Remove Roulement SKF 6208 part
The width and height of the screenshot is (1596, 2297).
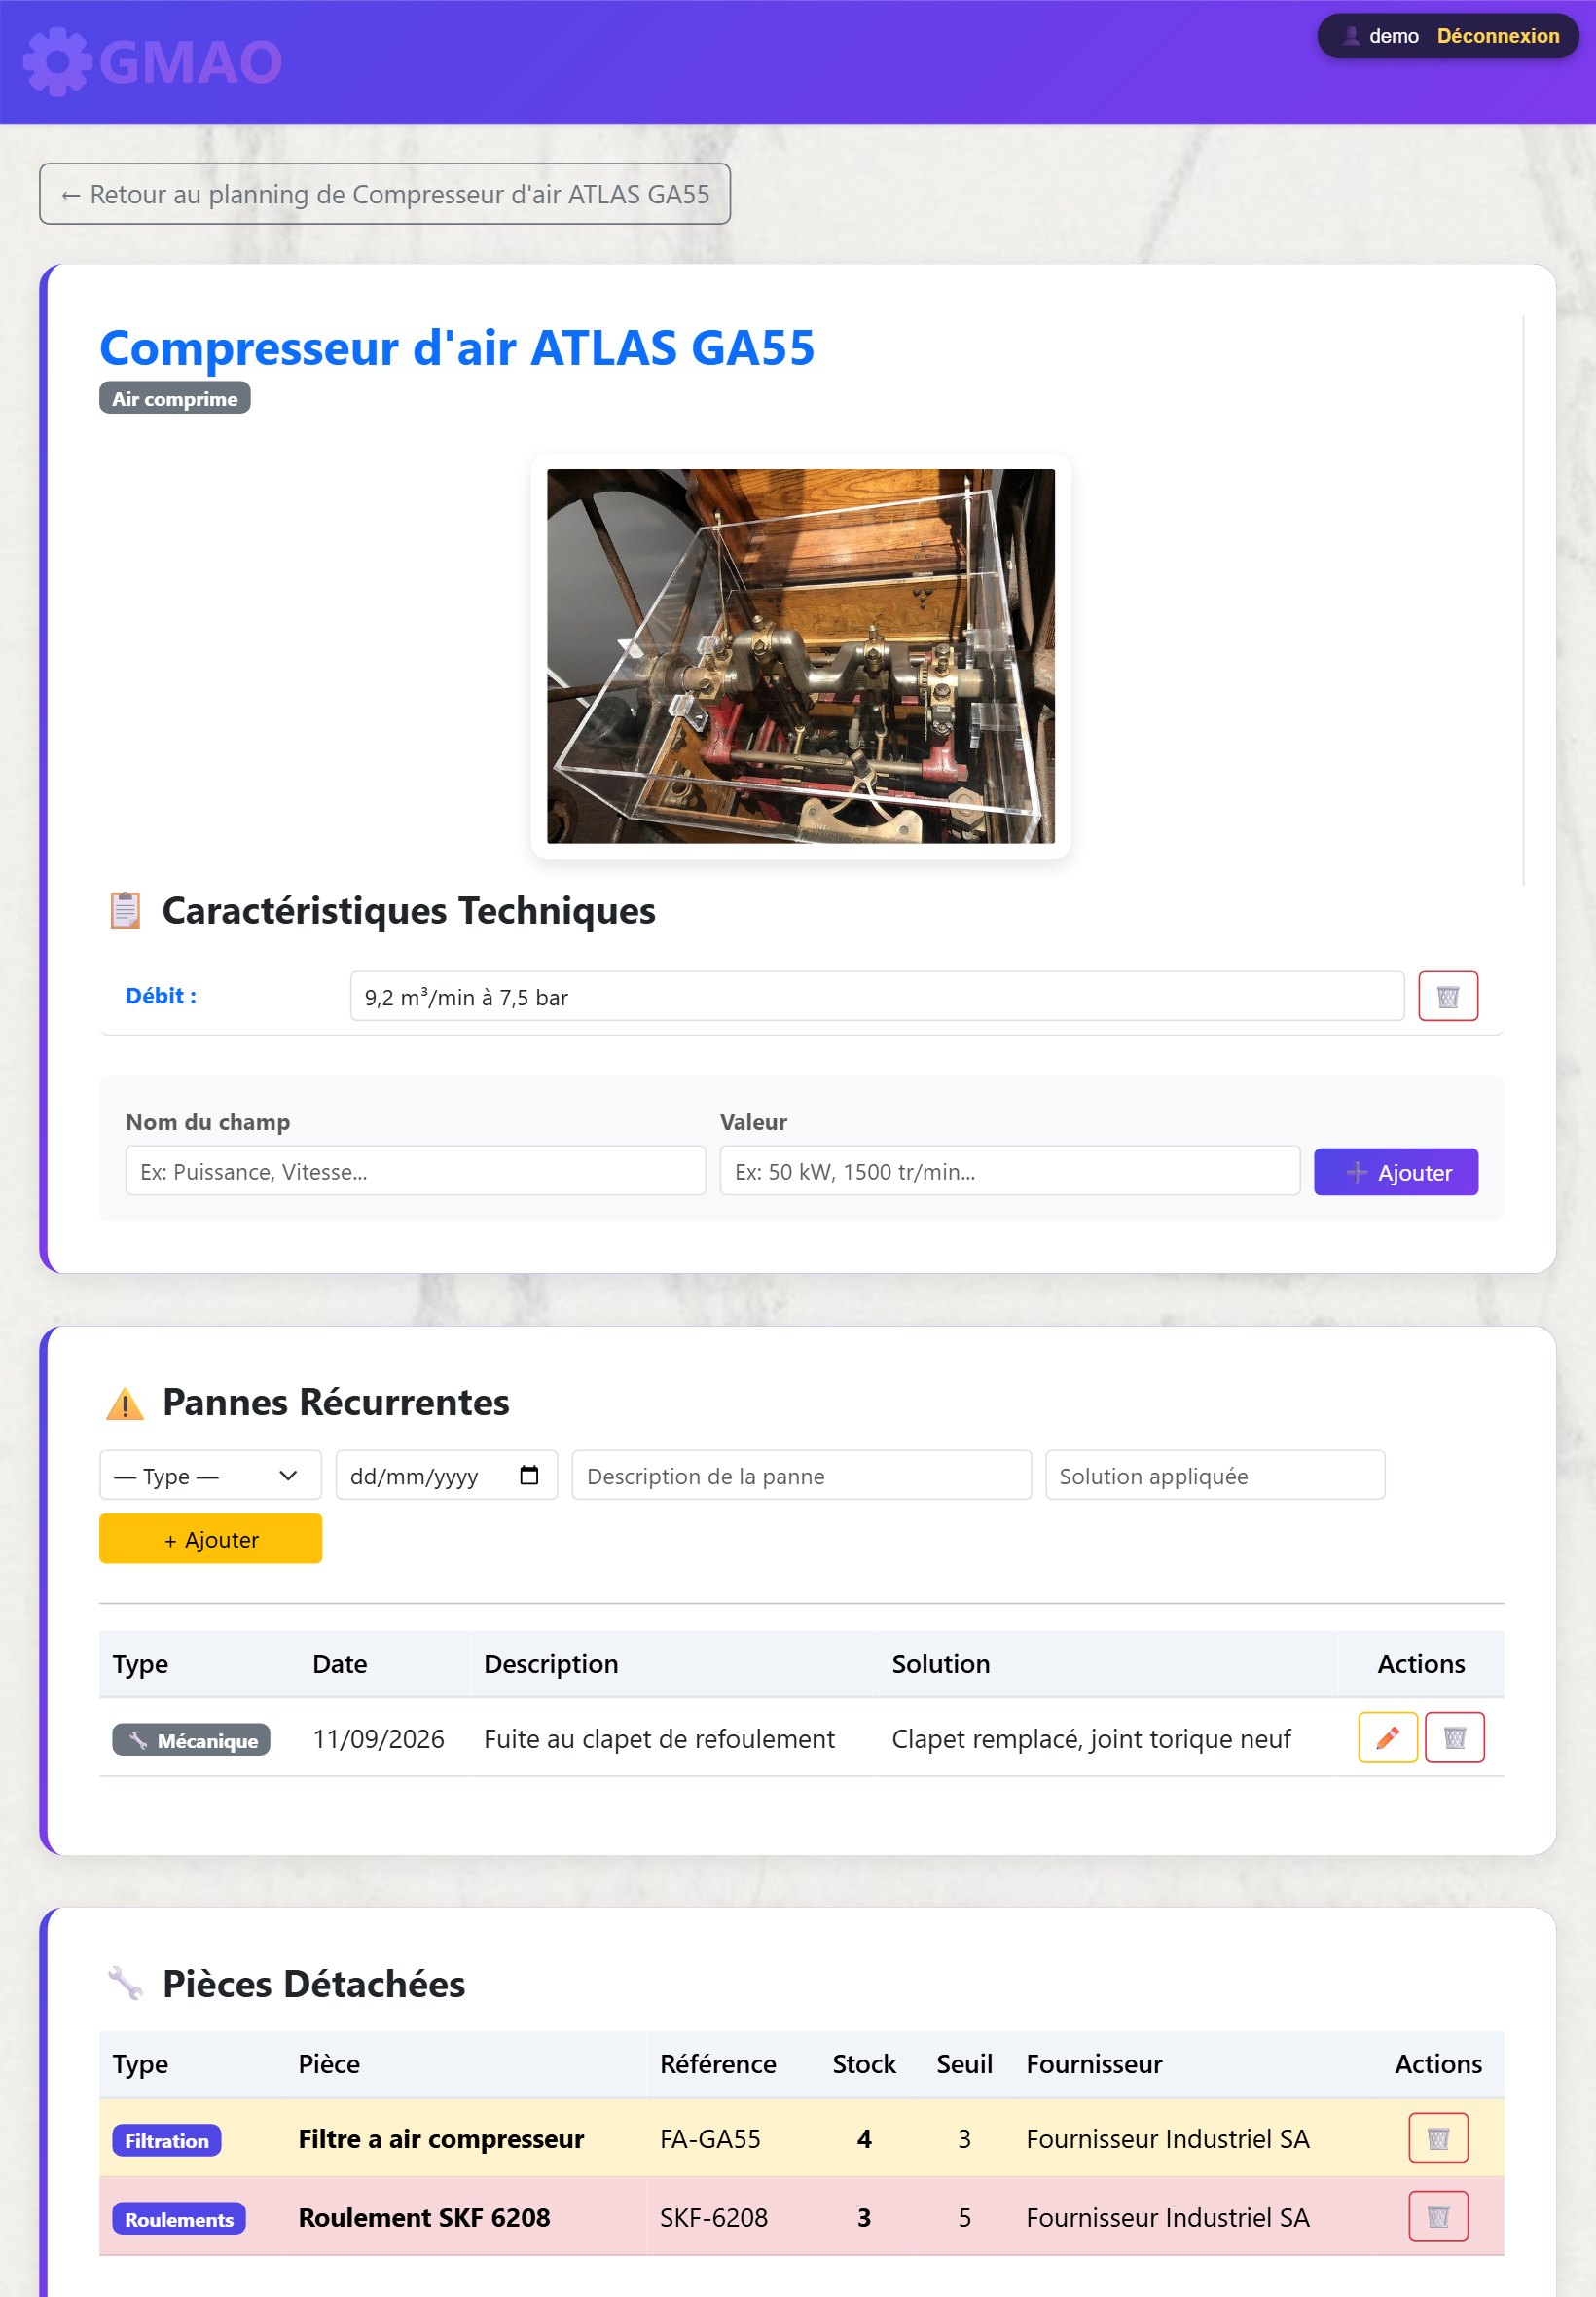click(1438, 2216)
